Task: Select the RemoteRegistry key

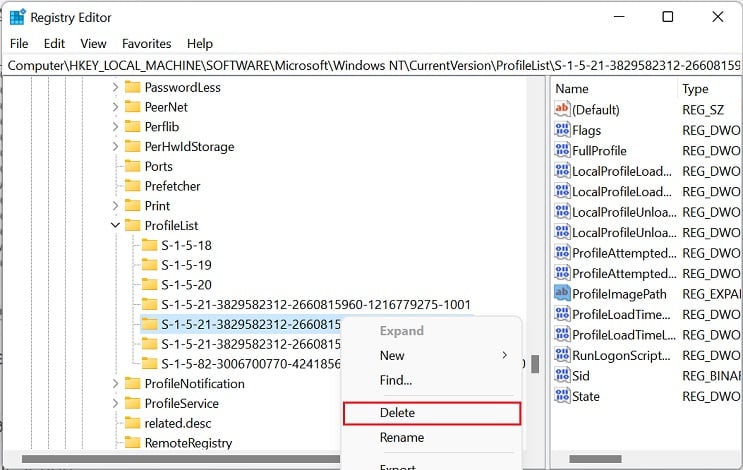Action: pos(188,443)
